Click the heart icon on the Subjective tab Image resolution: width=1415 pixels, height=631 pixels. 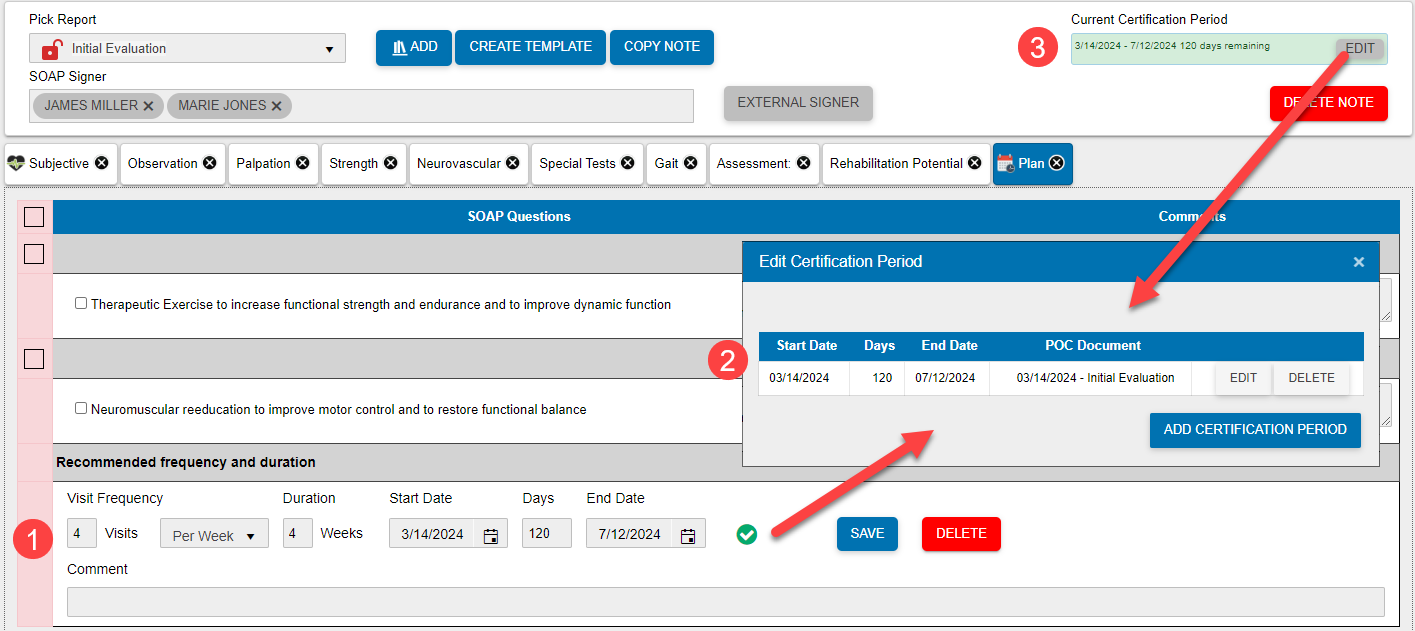click(18, 163)
